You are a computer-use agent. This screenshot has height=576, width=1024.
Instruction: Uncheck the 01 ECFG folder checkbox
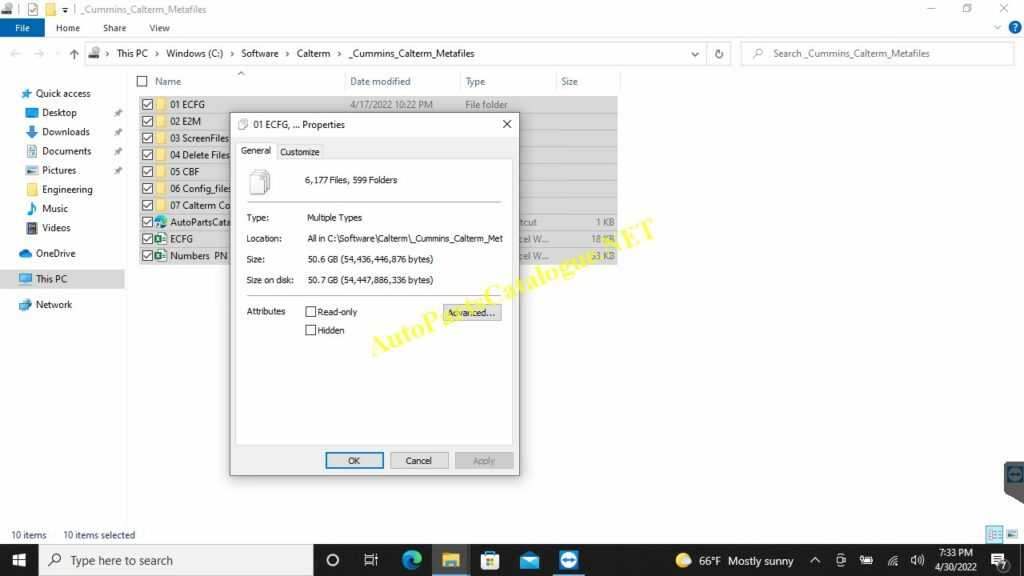coord(147,104)
